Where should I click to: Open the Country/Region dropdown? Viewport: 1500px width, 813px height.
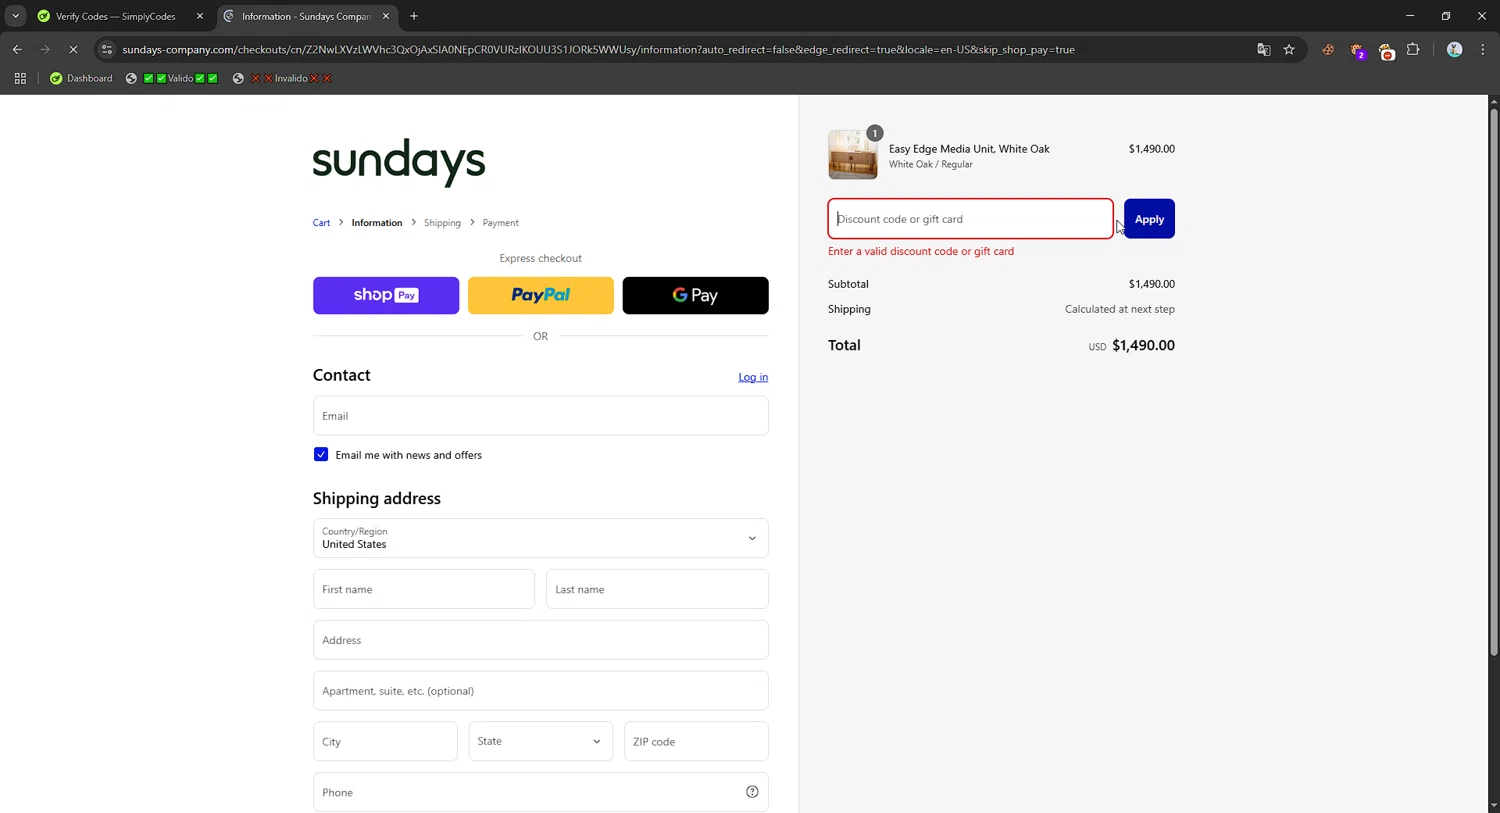pyautogui.click(x=541, y=538)
